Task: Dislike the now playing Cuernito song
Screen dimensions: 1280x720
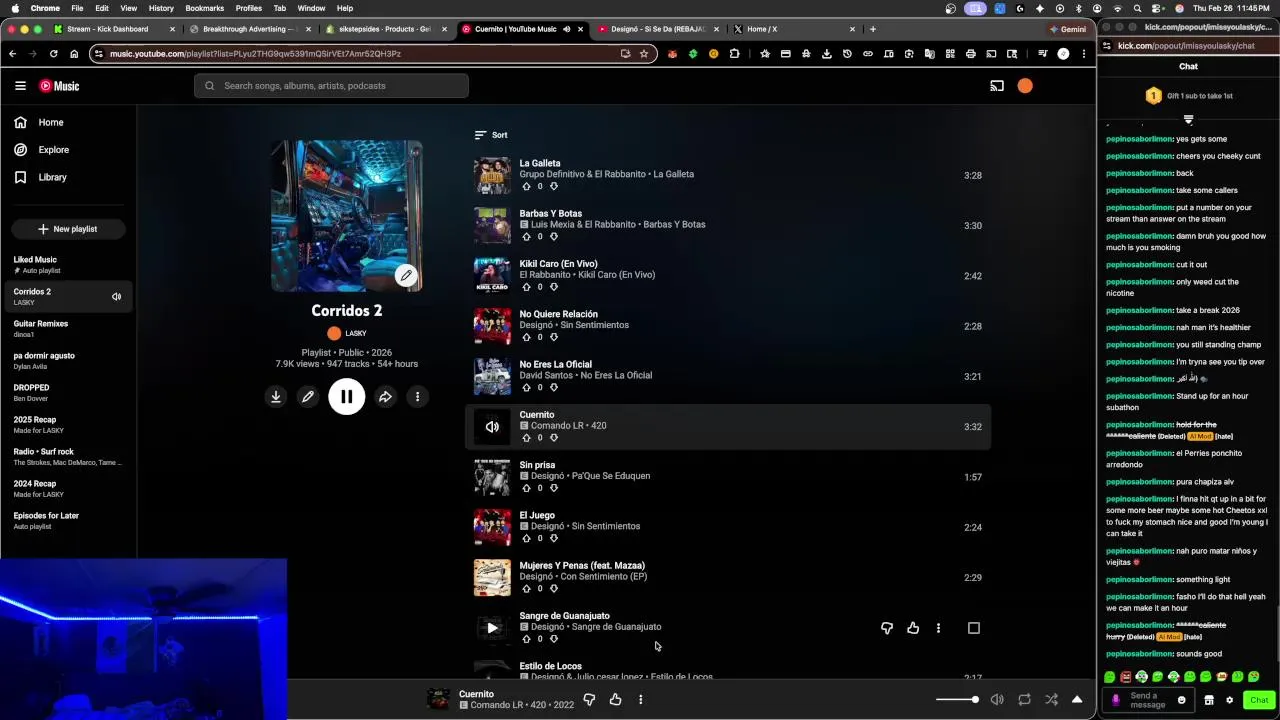Action: click(589, 700)
